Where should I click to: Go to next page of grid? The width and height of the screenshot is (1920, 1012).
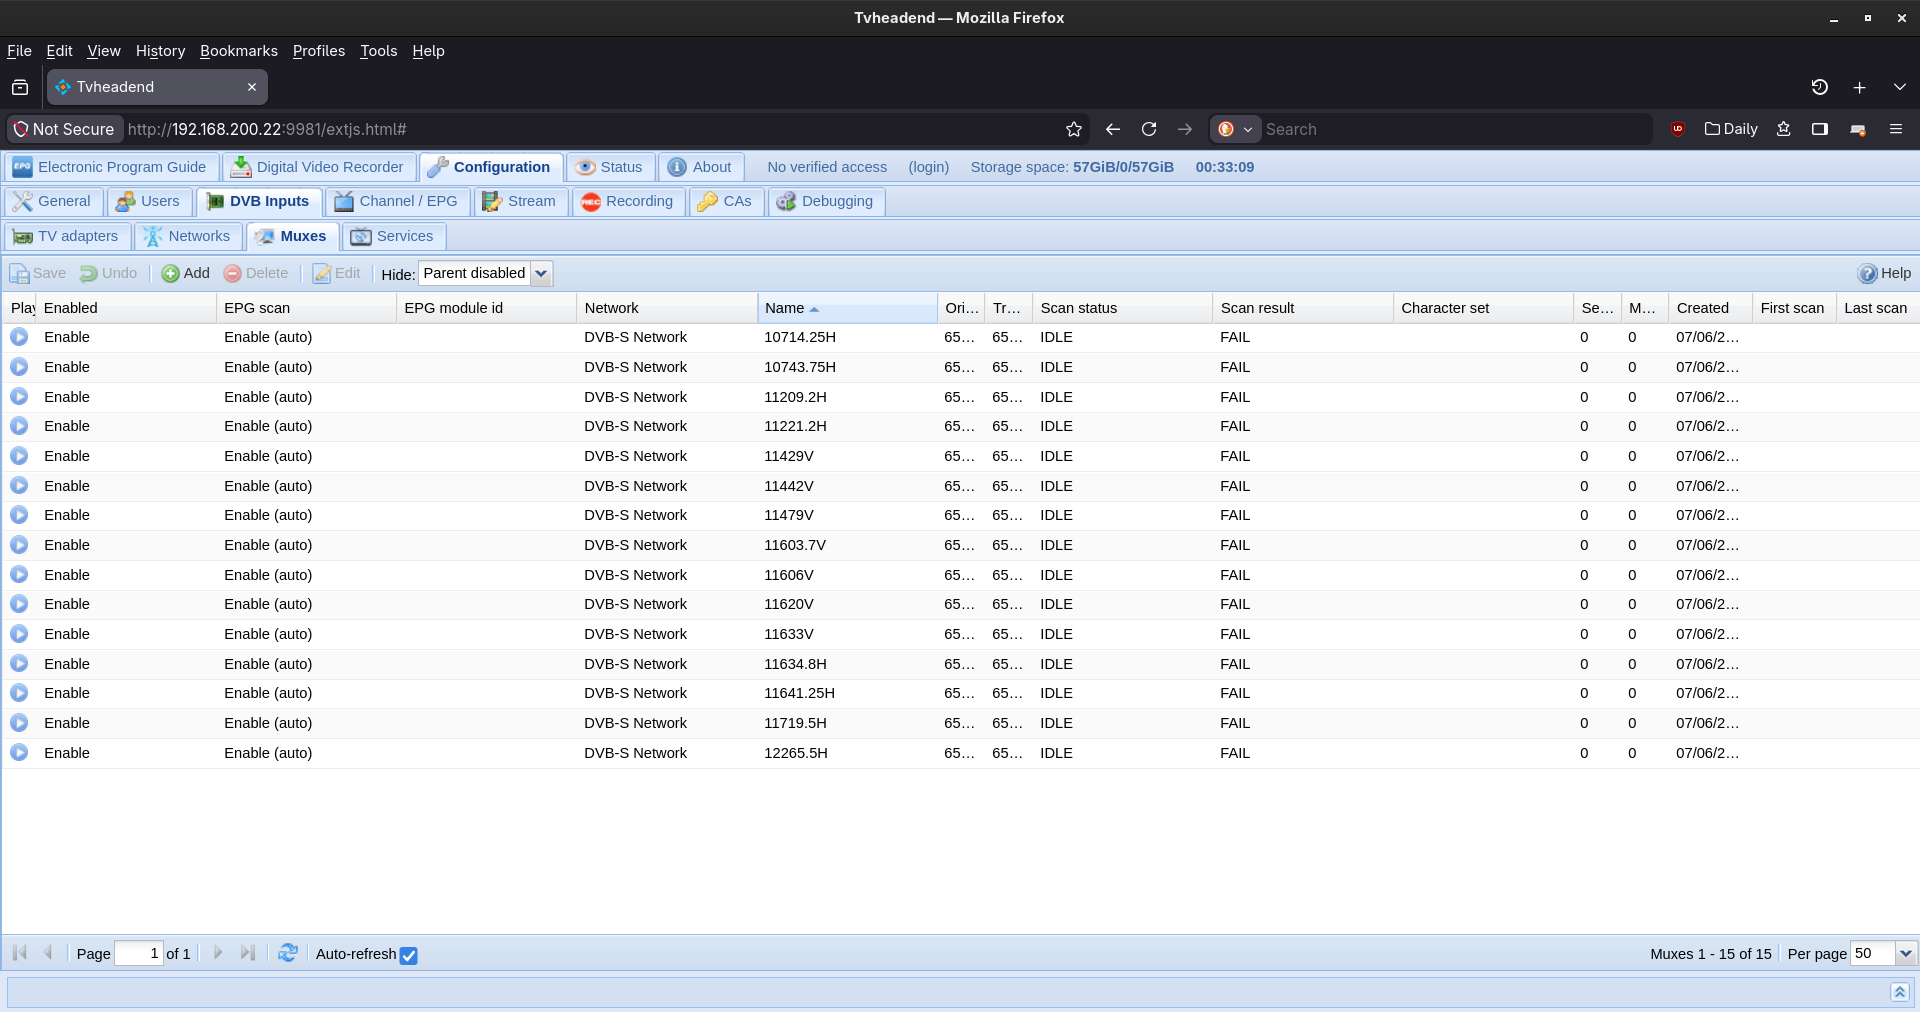(x=218, y=953)
